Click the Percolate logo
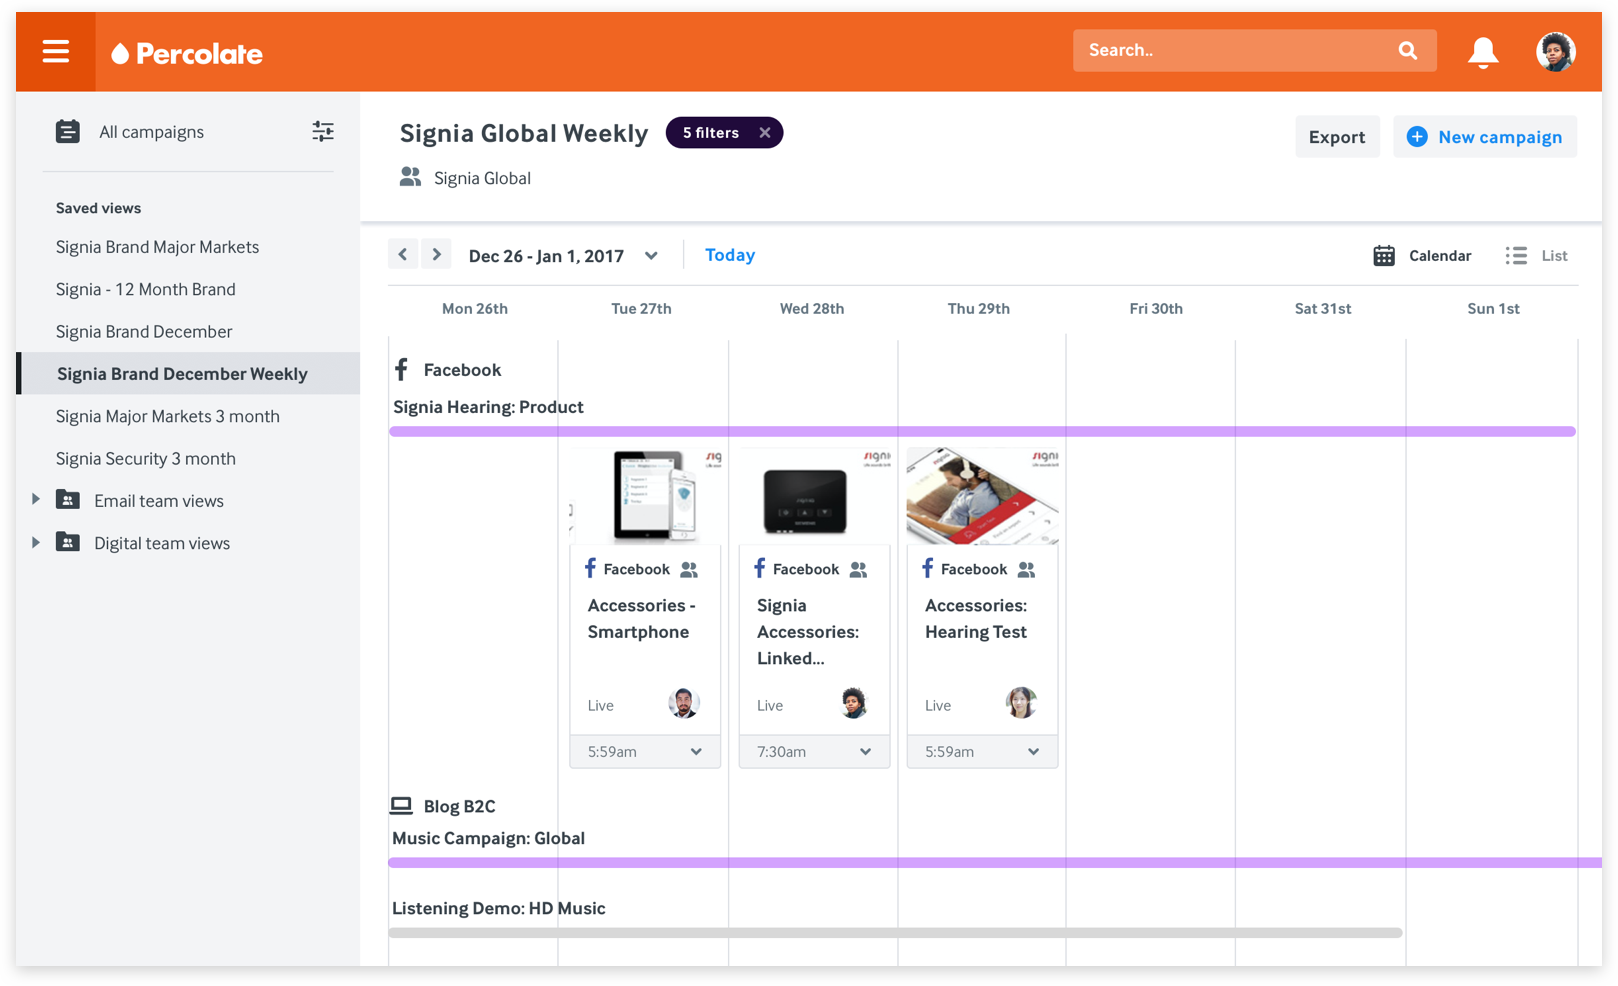 tap(187, 54)
